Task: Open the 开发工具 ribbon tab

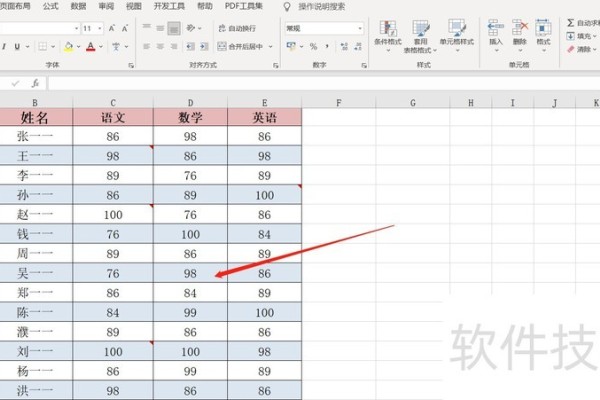Action: (169, 6)
